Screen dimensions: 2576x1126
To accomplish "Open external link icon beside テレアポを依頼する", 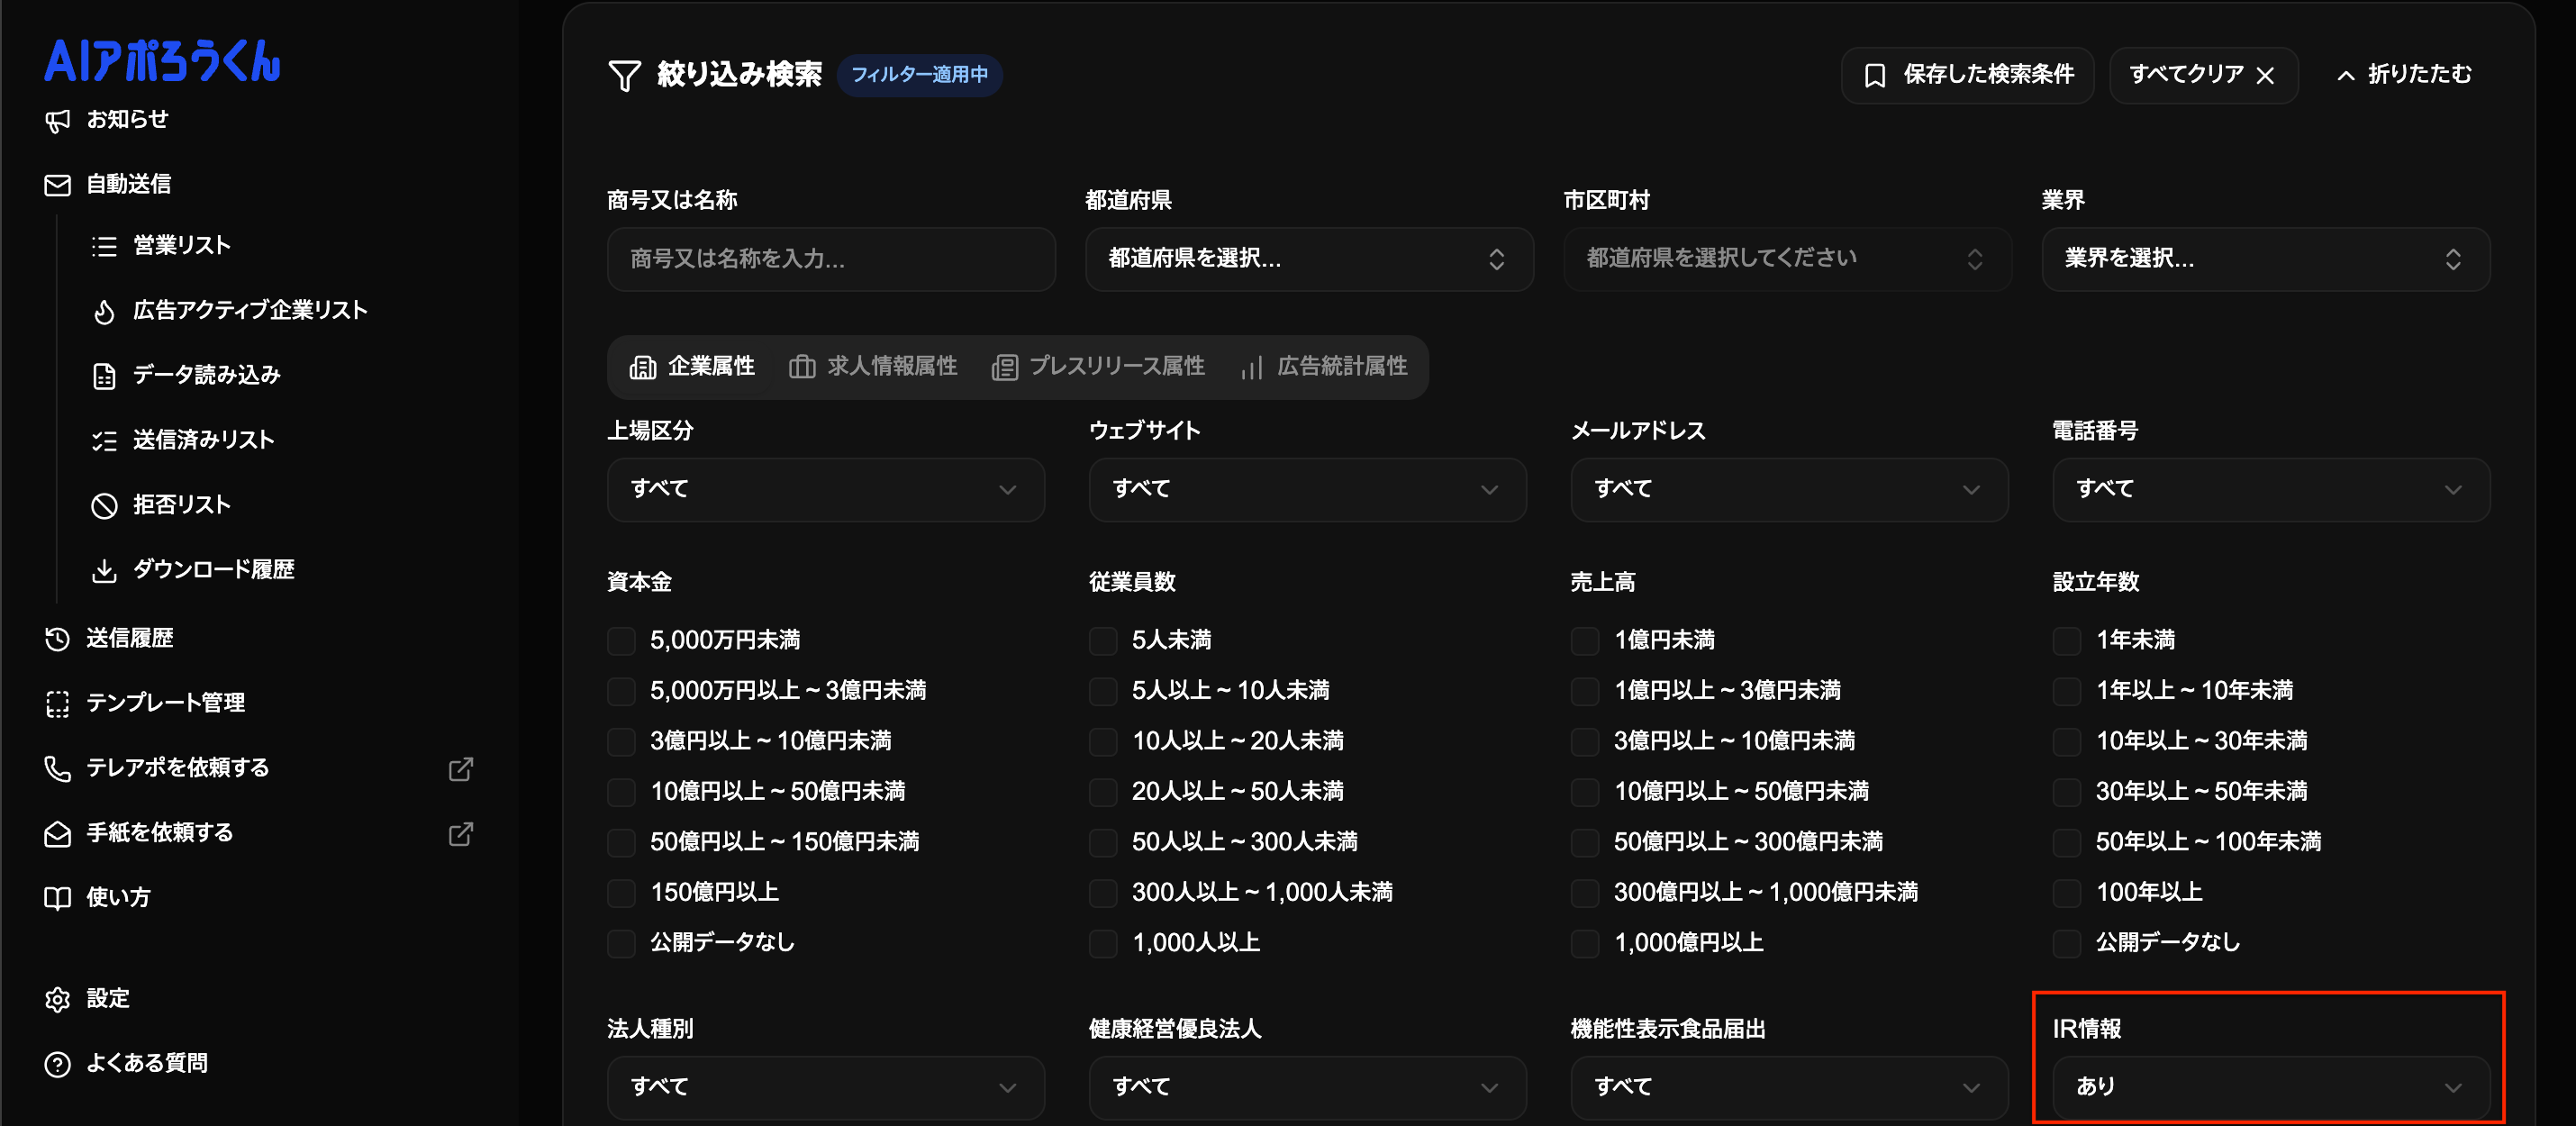I will coord(460,769).
